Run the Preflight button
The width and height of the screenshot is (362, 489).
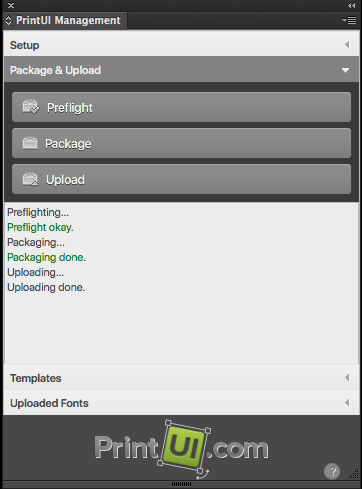click(x=182, y=107)
